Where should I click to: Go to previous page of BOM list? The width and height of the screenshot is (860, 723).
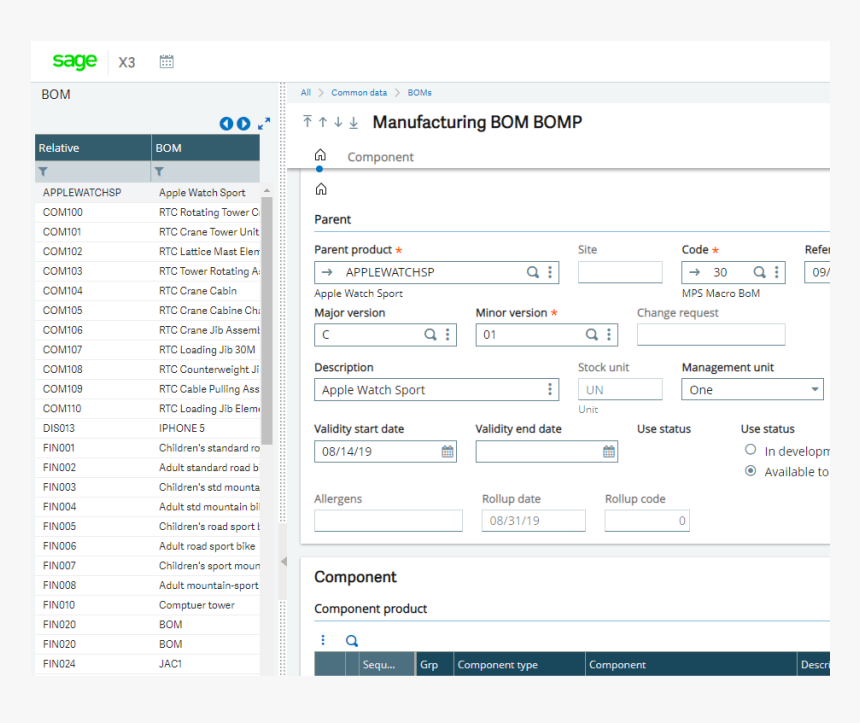tap(226, 123)
